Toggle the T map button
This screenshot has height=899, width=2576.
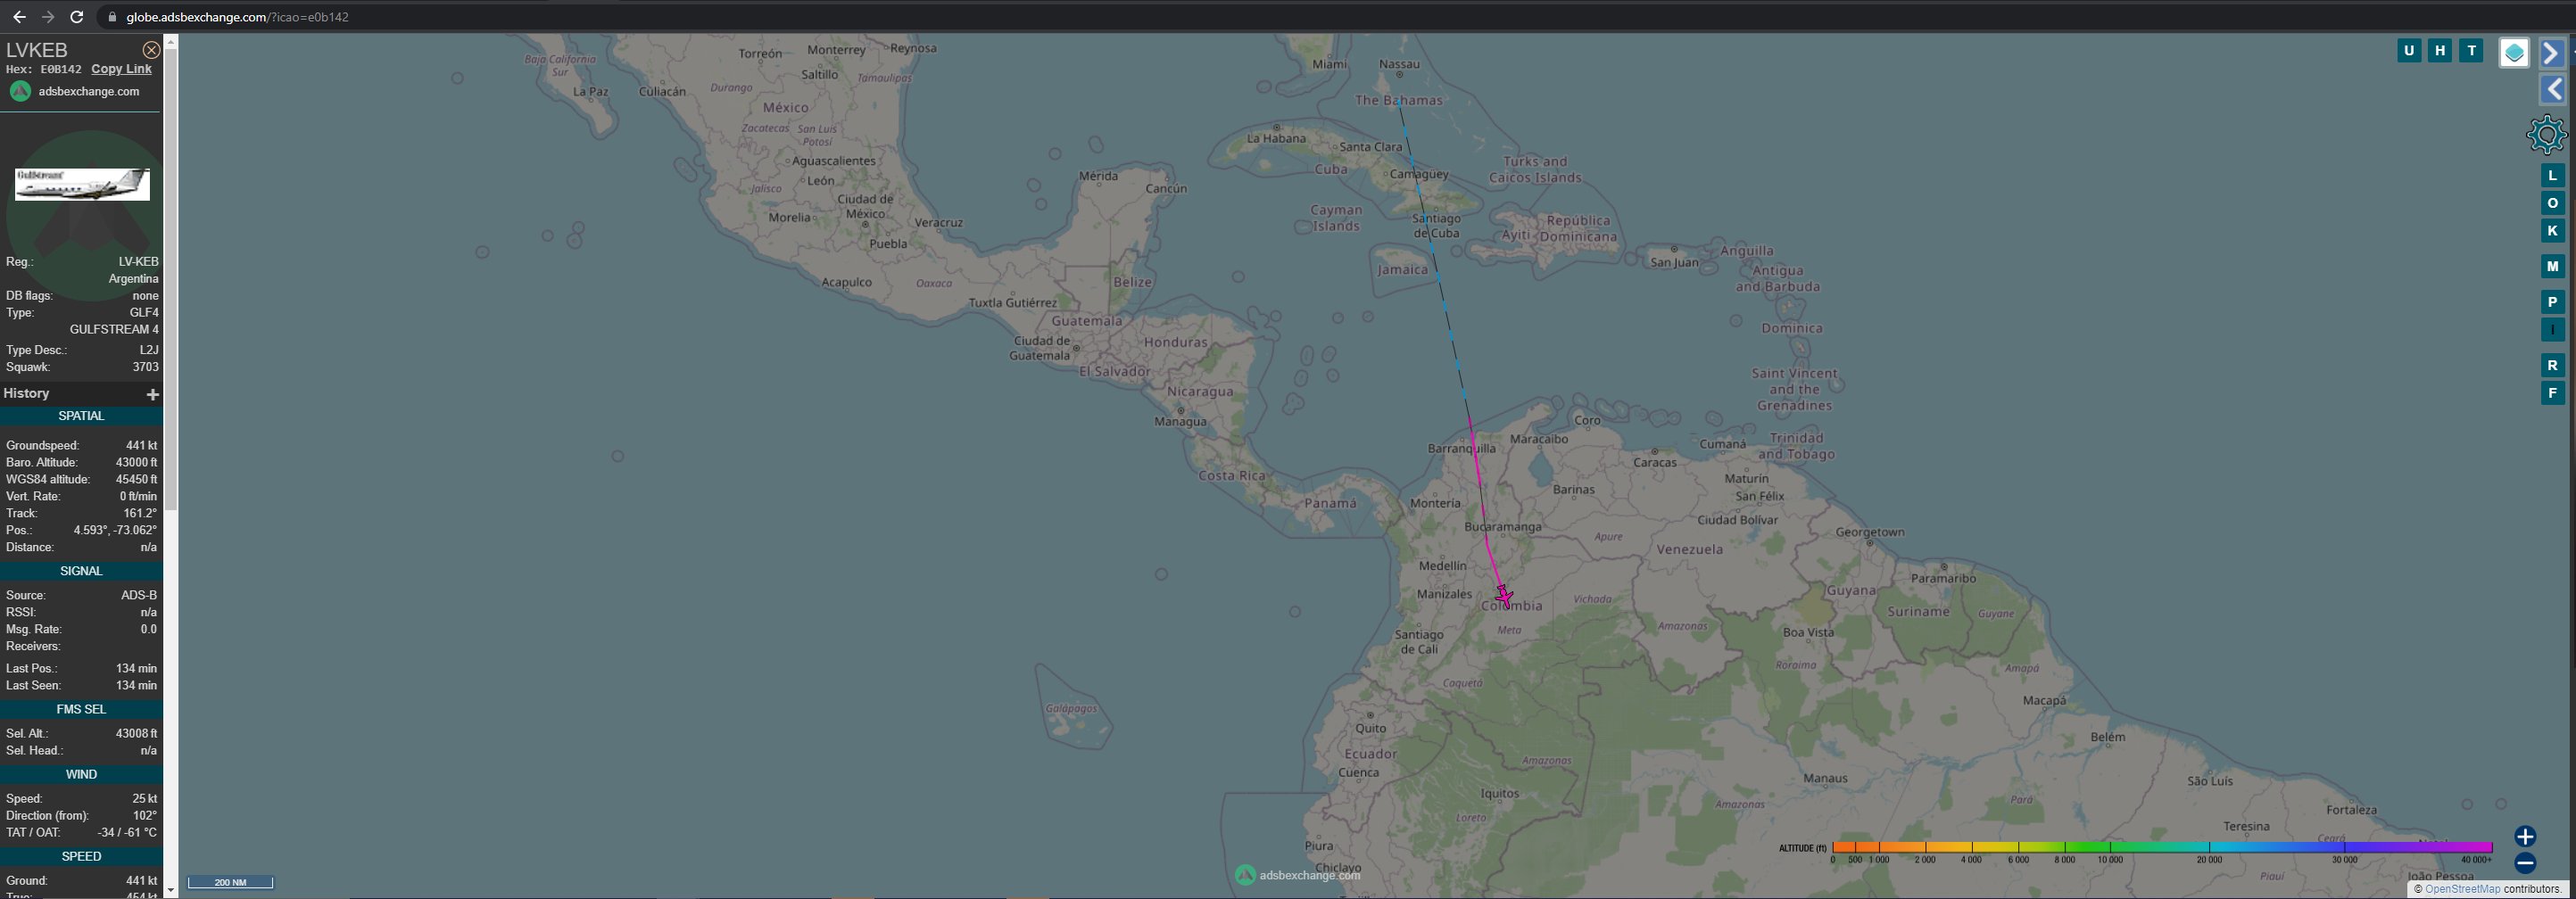tap(2472, 50)
